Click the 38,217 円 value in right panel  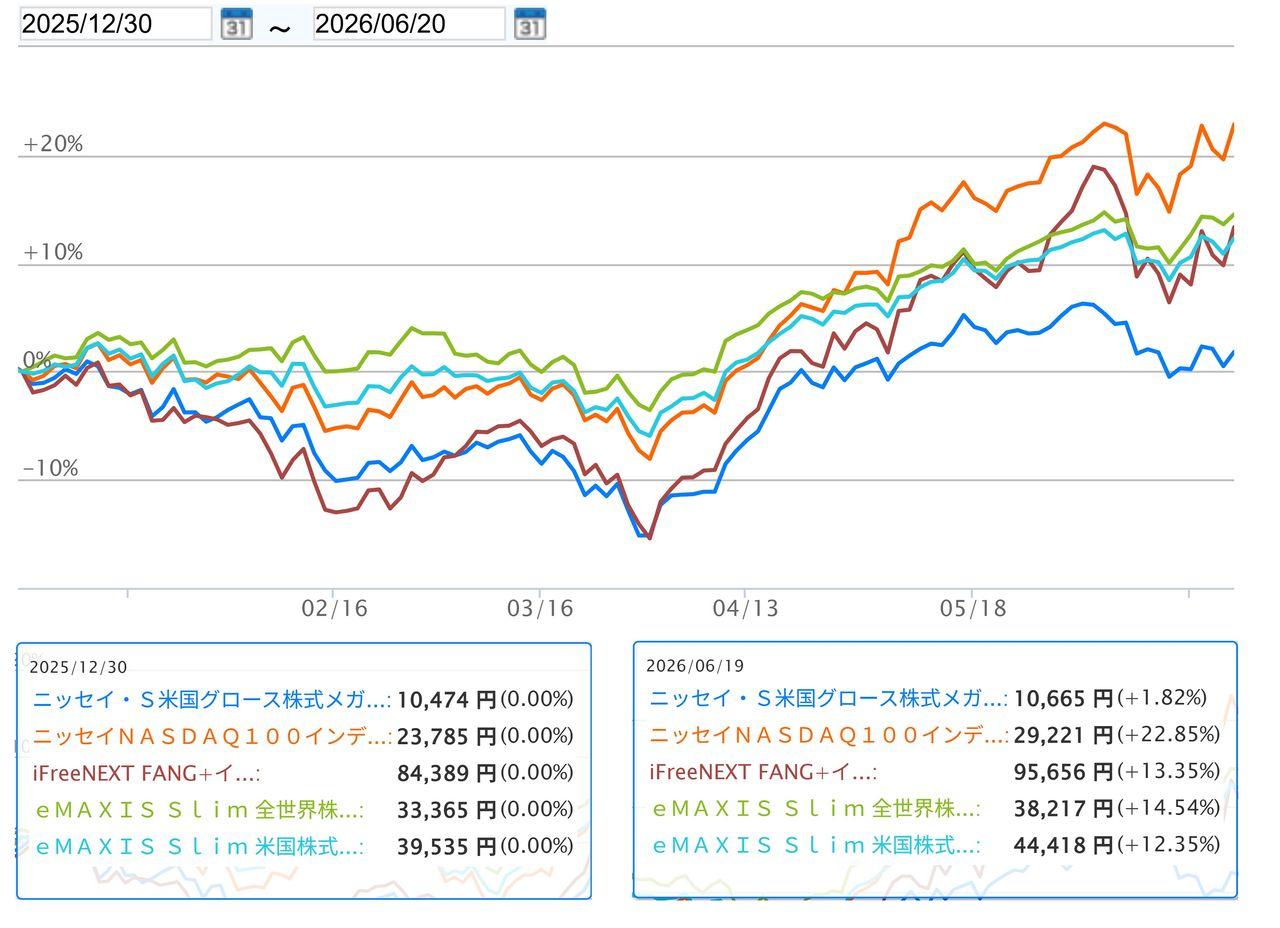1063,808
